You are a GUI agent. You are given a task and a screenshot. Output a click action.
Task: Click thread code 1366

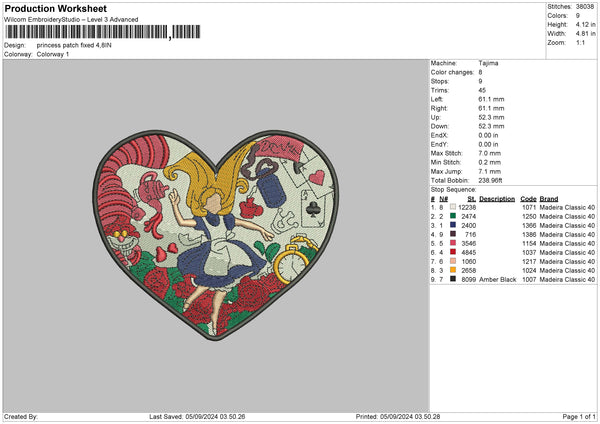point(529,225)
